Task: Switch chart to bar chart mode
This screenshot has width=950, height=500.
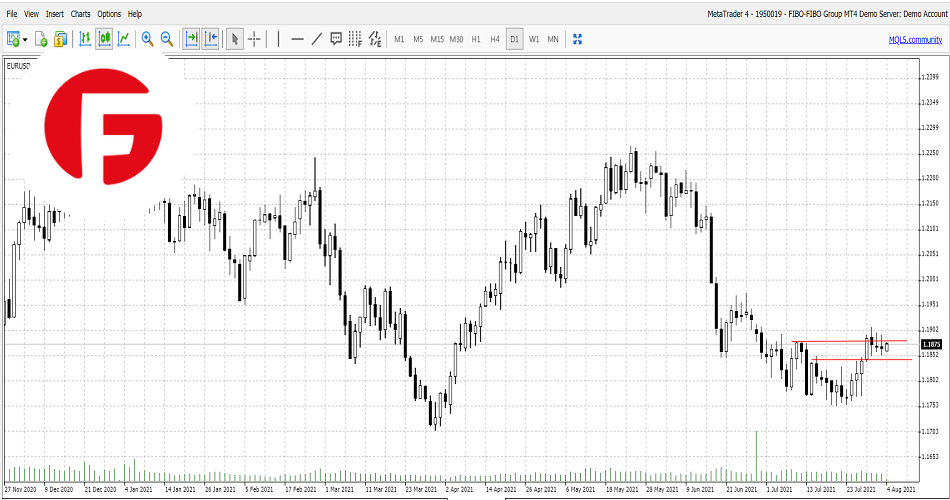Action: click(85, 39)
